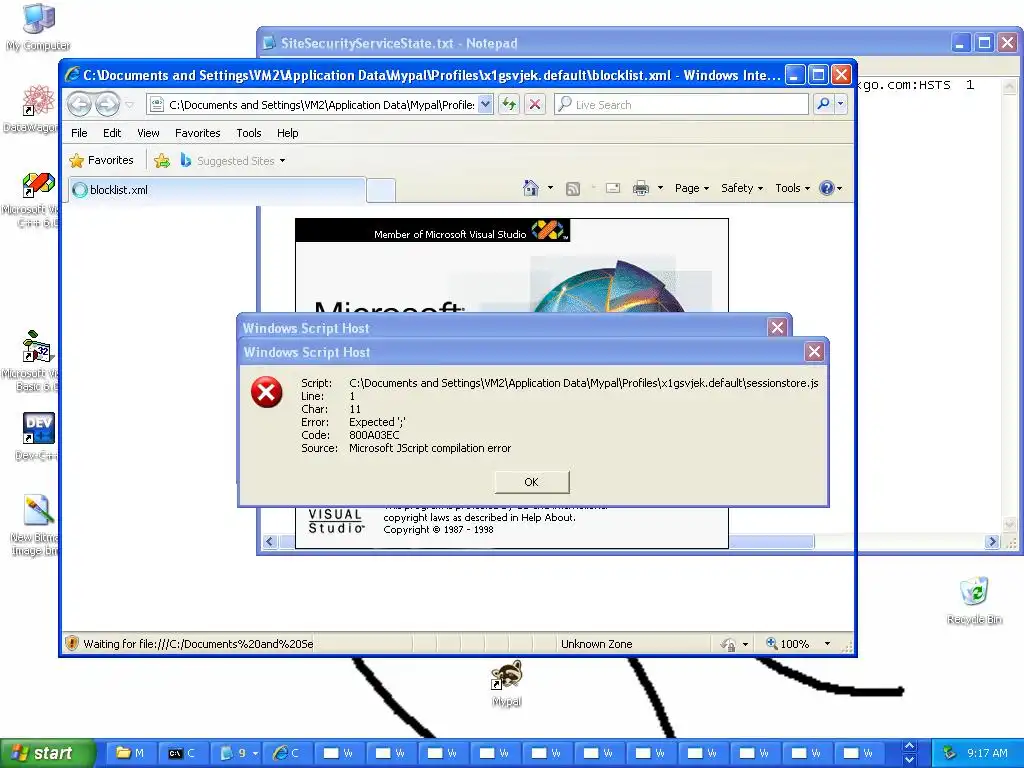The width and height of the screenshot is (1024, 768).
Task: Click OK in Windows Script Host dialog
Action: click(x=532, y=481)
